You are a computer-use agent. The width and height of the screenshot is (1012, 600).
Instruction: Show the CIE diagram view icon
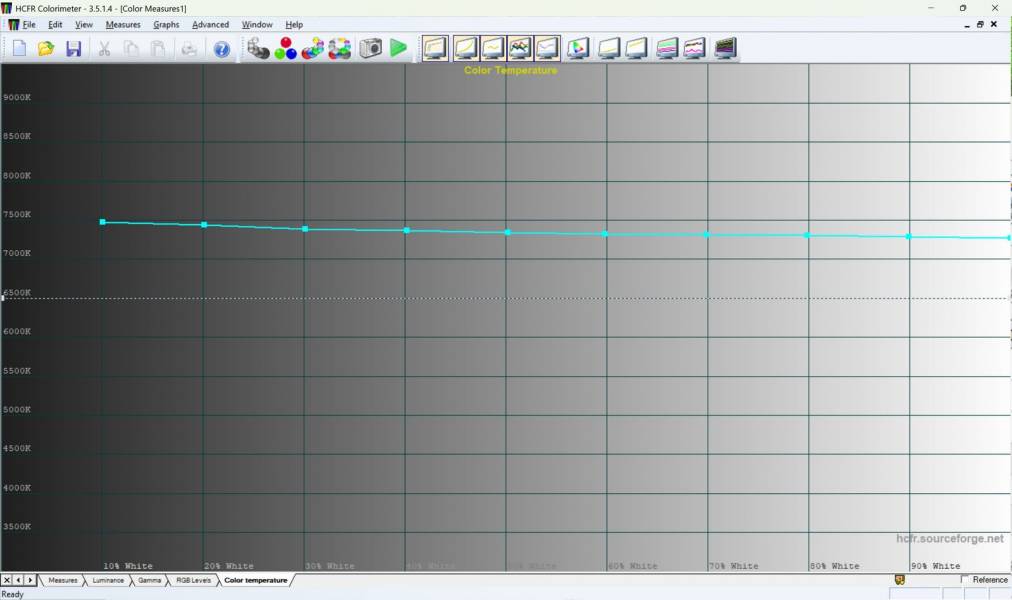coord(577,48)
